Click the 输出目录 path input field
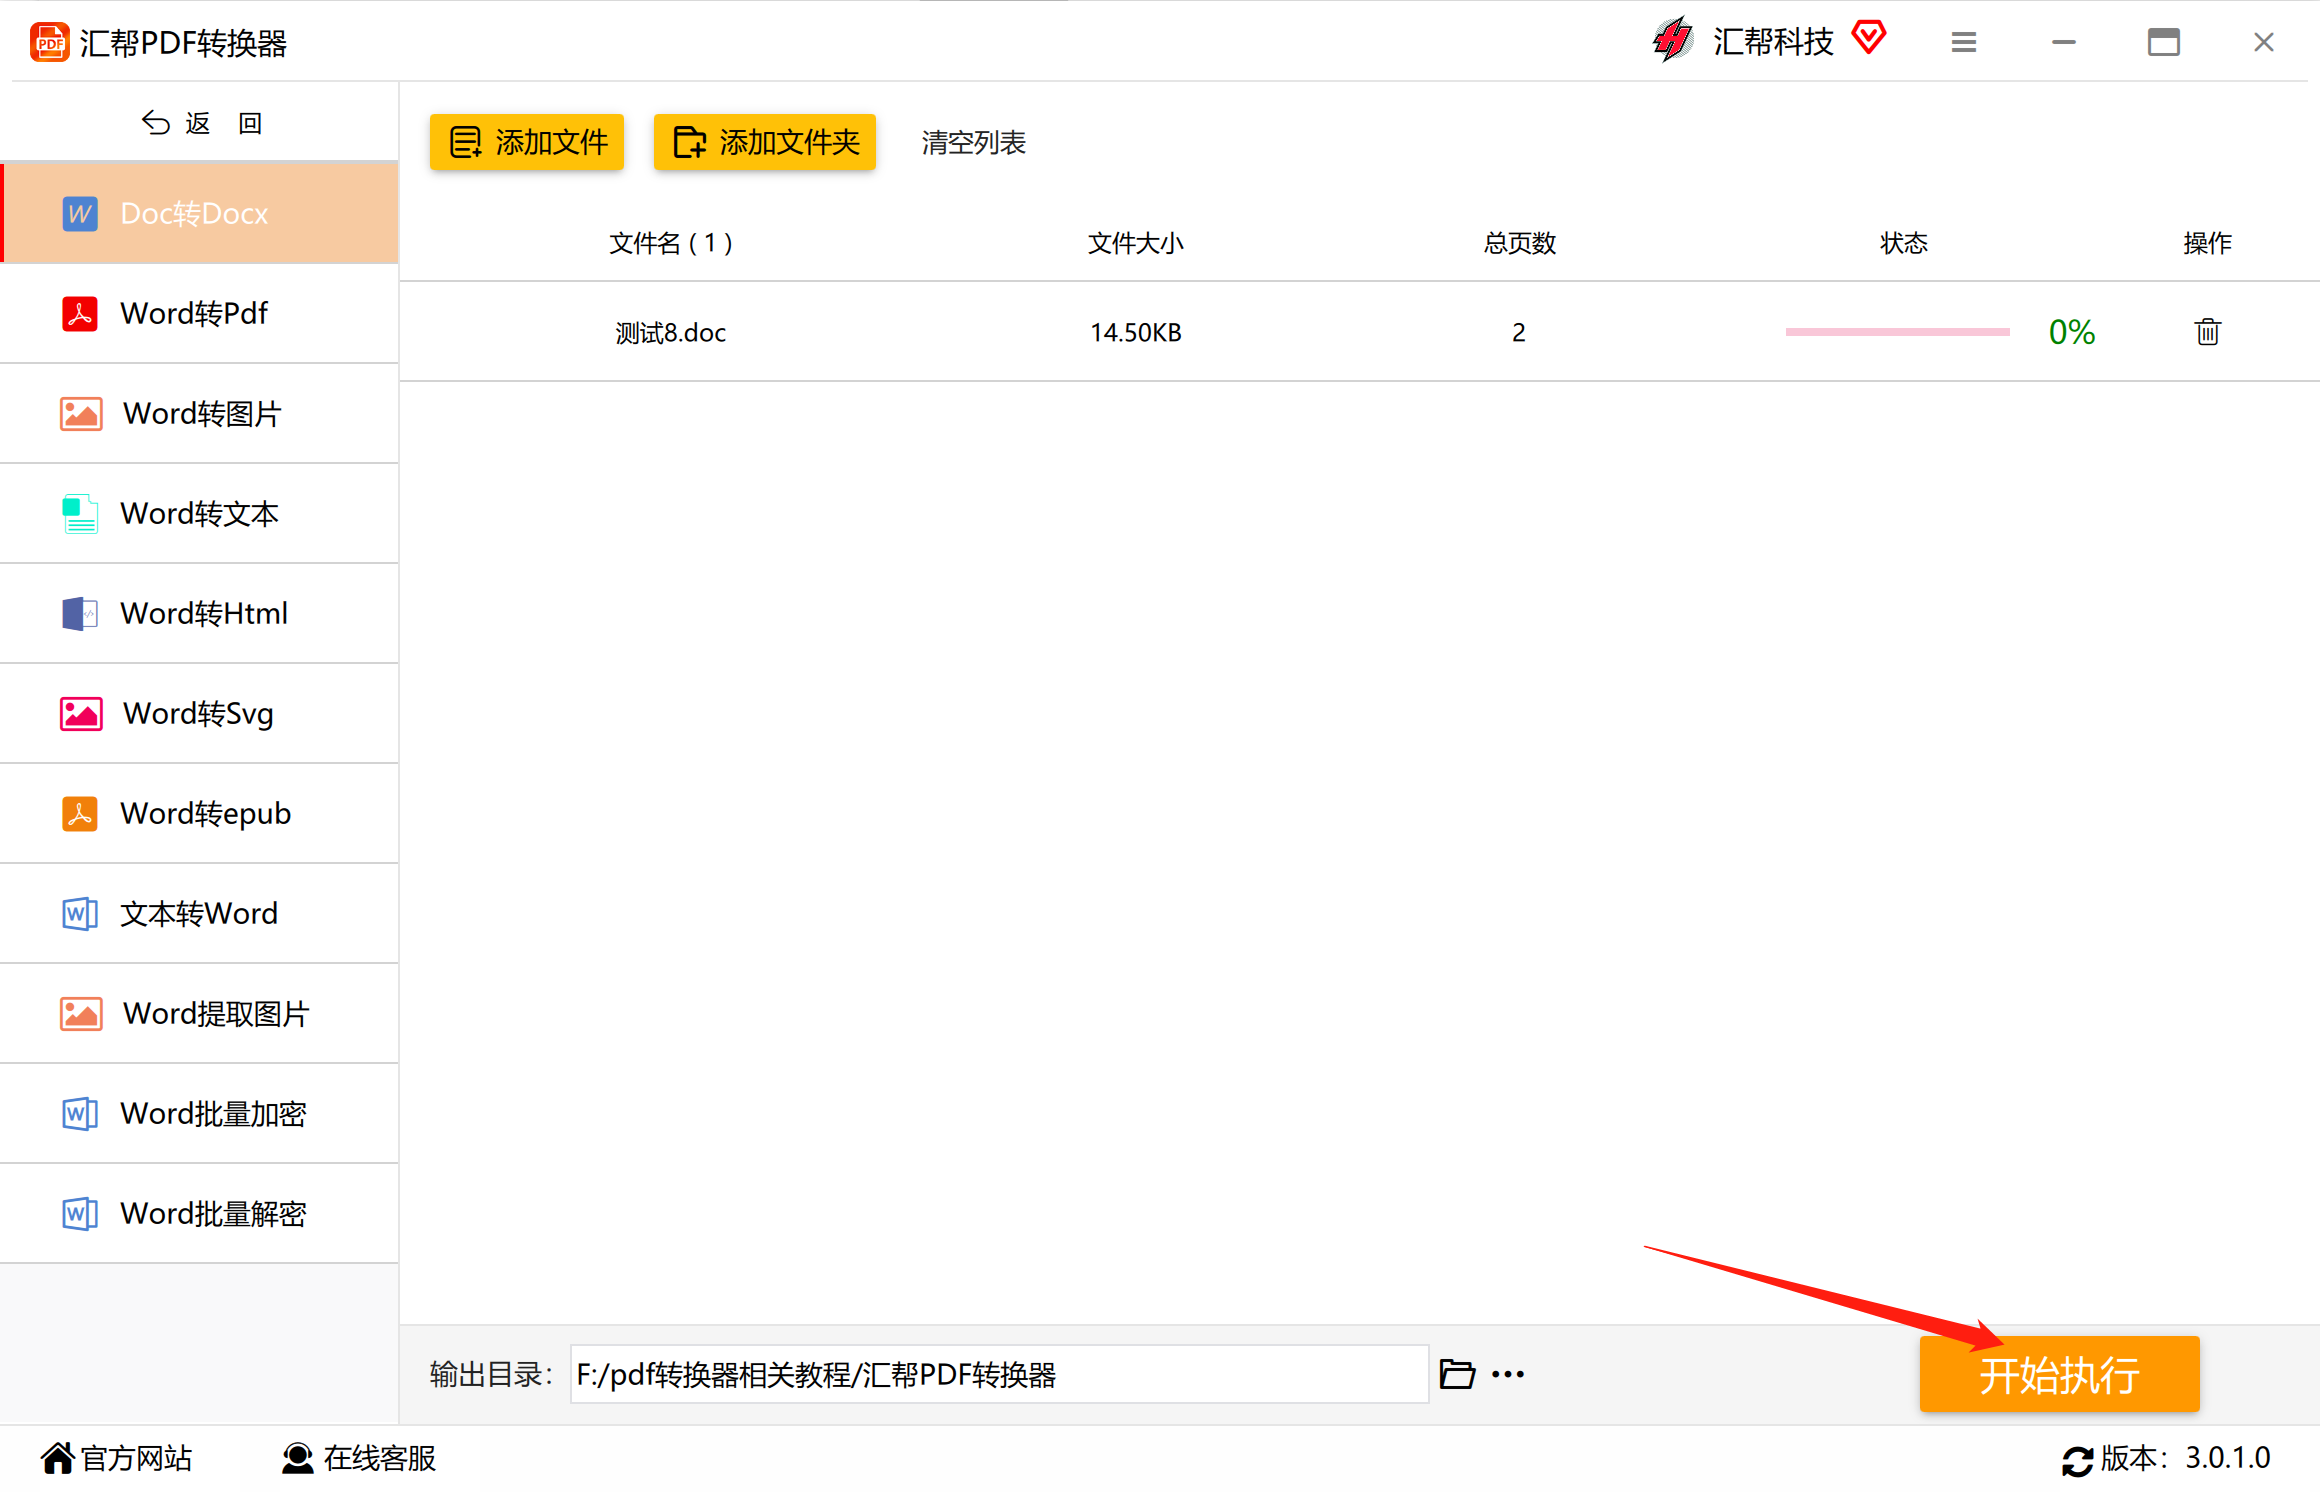The width and height of the screenshot is (2320, 1492). pyautogui.click(x=999, y=1374)
